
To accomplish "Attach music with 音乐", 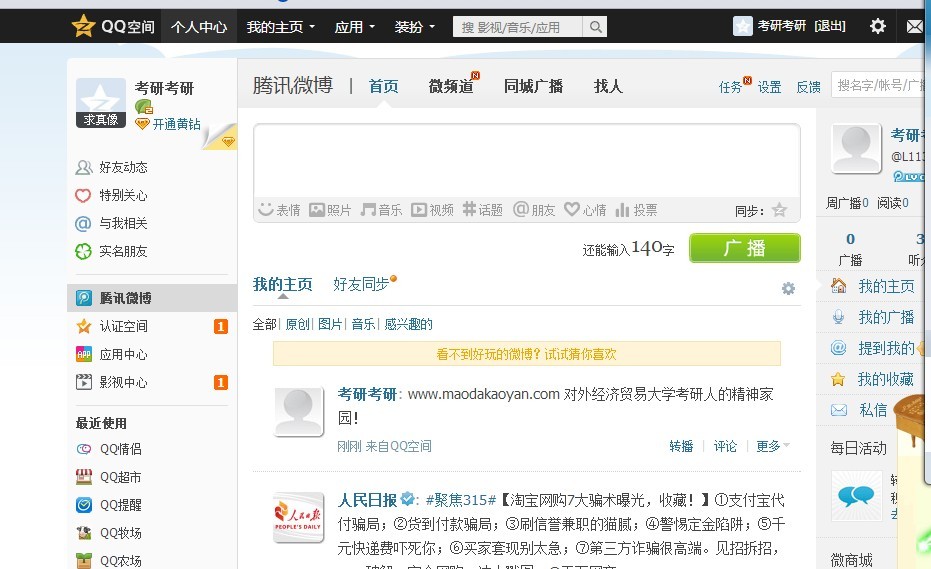I will tap(381, 210).
